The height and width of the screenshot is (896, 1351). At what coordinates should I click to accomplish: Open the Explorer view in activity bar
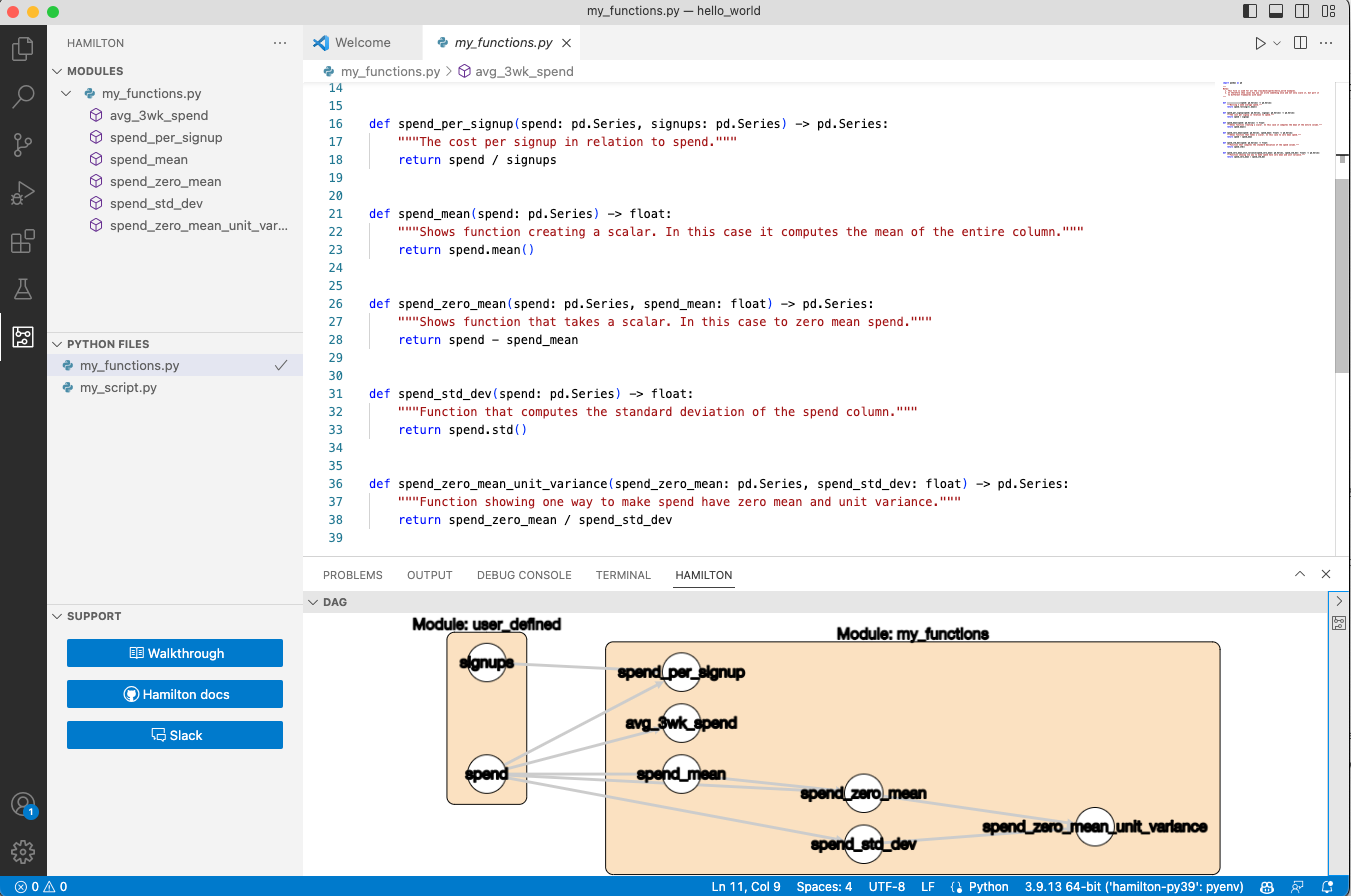[x=23, y=48]
